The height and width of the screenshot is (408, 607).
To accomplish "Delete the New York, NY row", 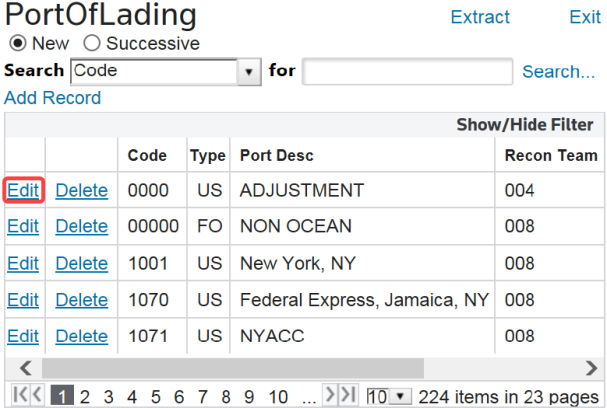I will [x=82, y=263].
